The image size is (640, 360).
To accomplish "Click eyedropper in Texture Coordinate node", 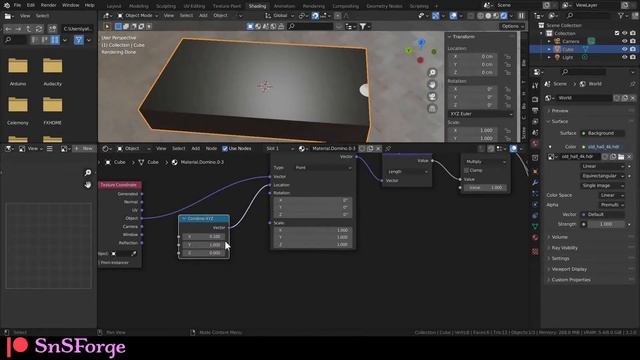I will tap(133, 254).
